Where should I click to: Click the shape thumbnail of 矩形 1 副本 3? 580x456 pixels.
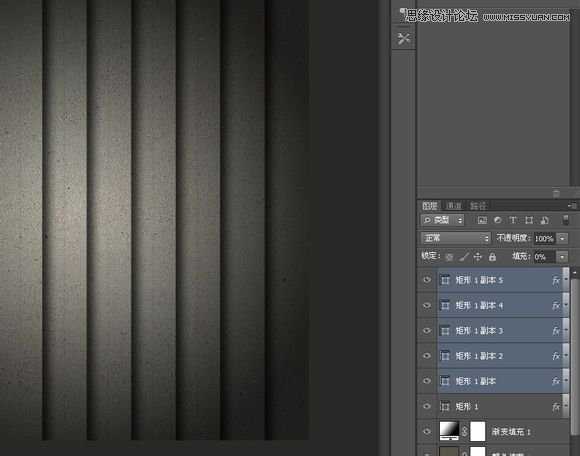(445, 331)
